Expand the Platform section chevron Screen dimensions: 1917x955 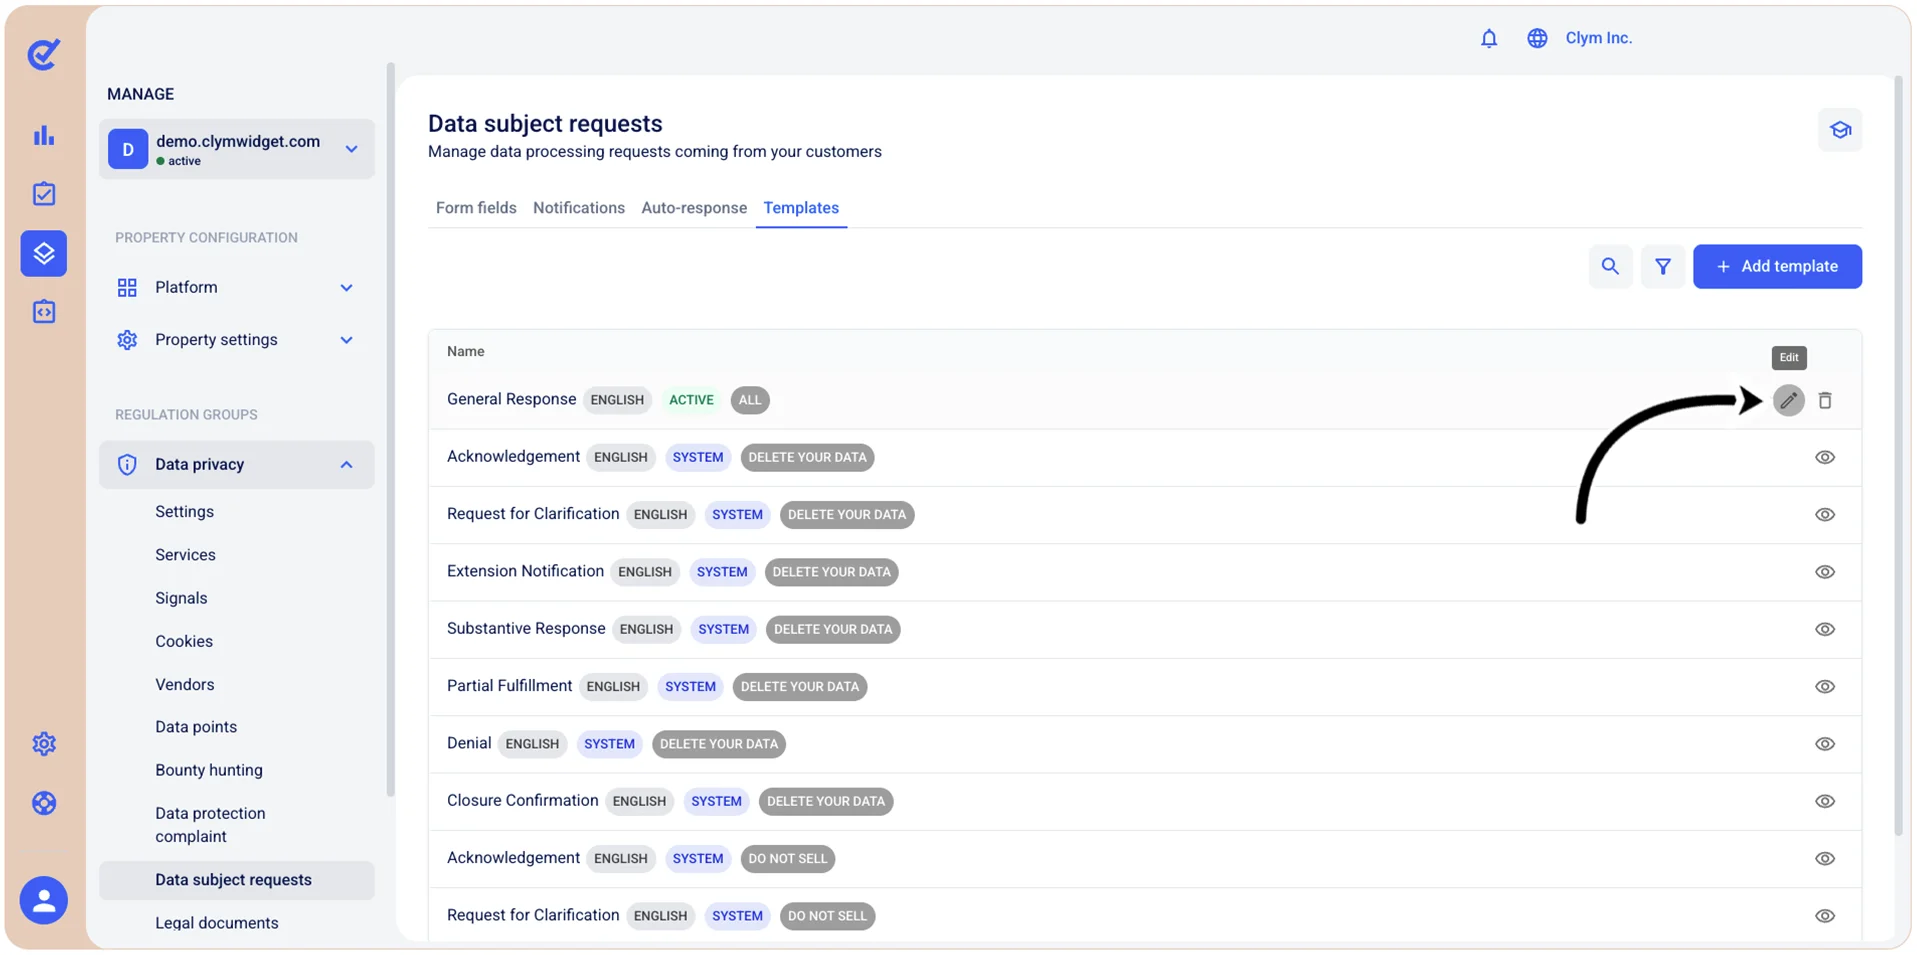[346, 288]
